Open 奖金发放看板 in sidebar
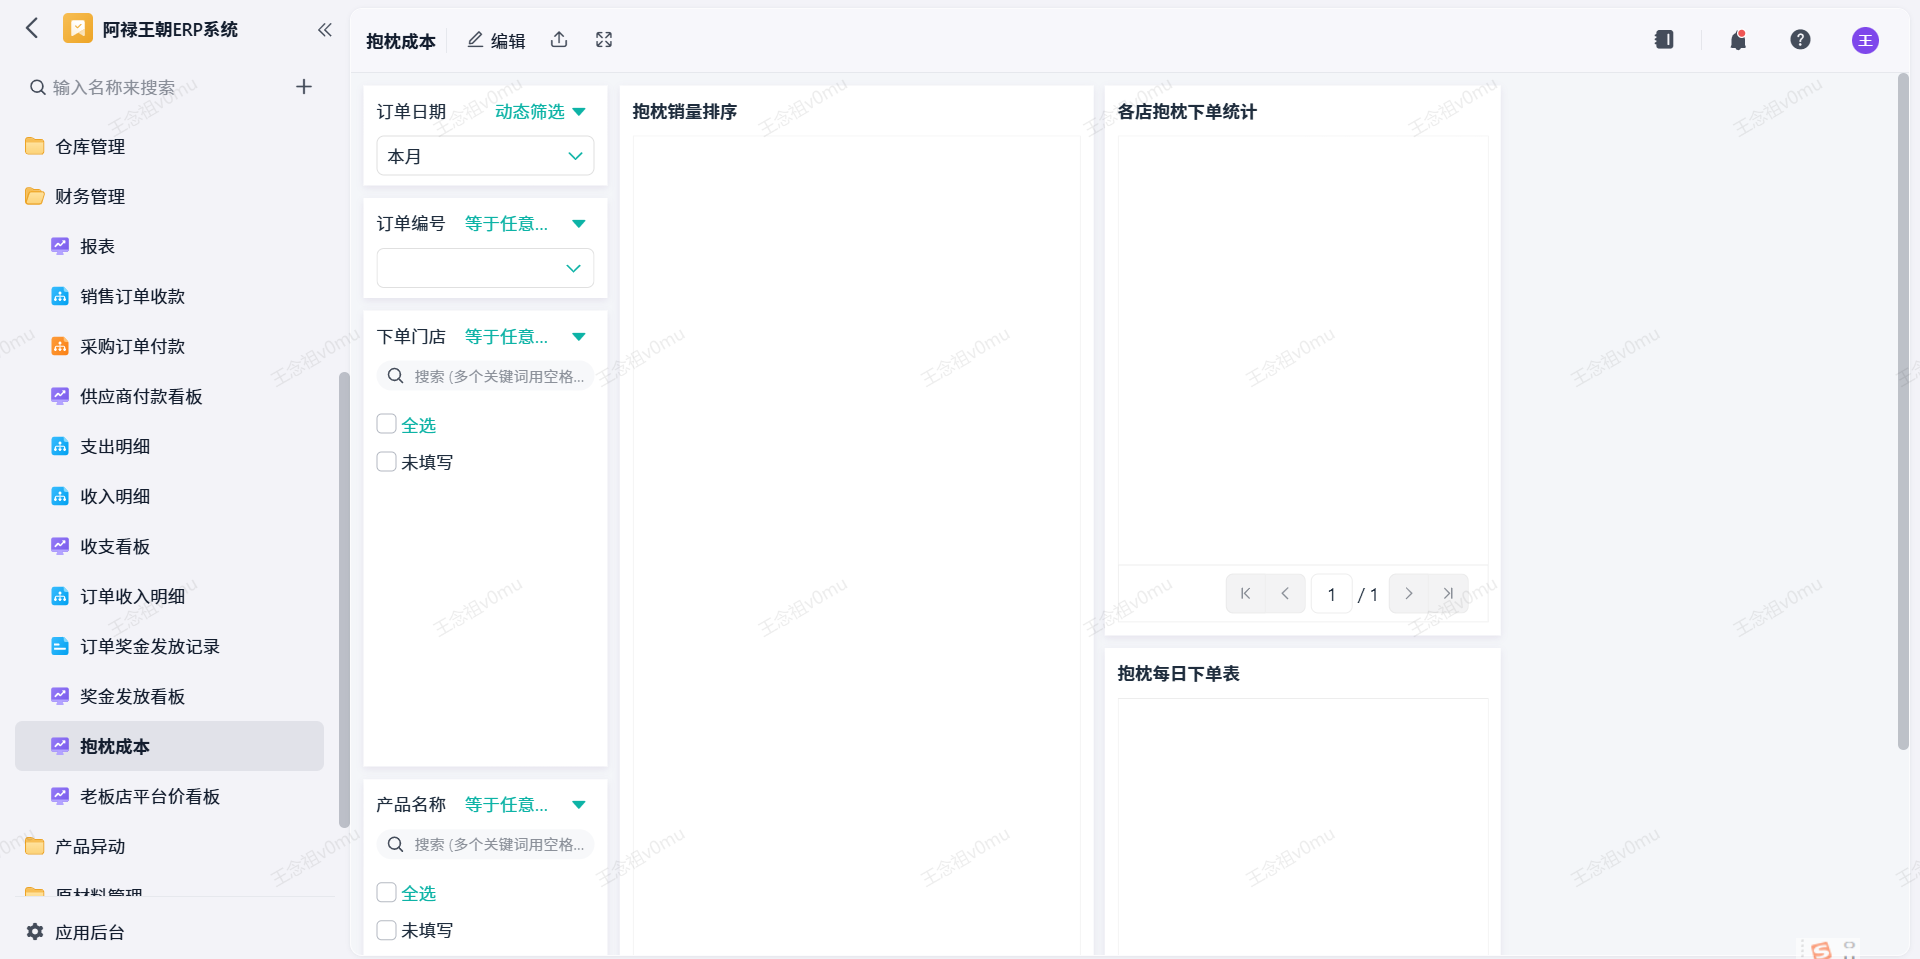1920x959 pixels. click(170, 696)
